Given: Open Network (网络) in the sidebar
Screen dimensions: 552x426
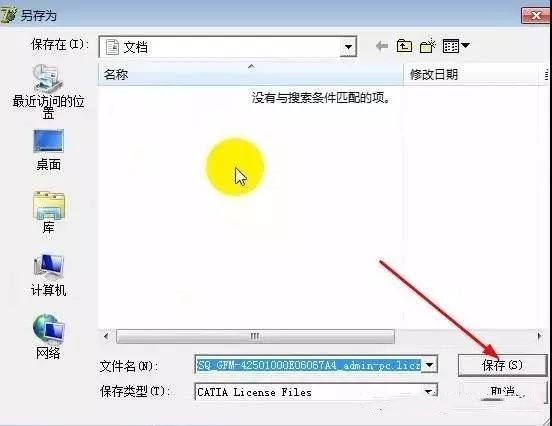Looking at the screenshot, I should 48,337.
